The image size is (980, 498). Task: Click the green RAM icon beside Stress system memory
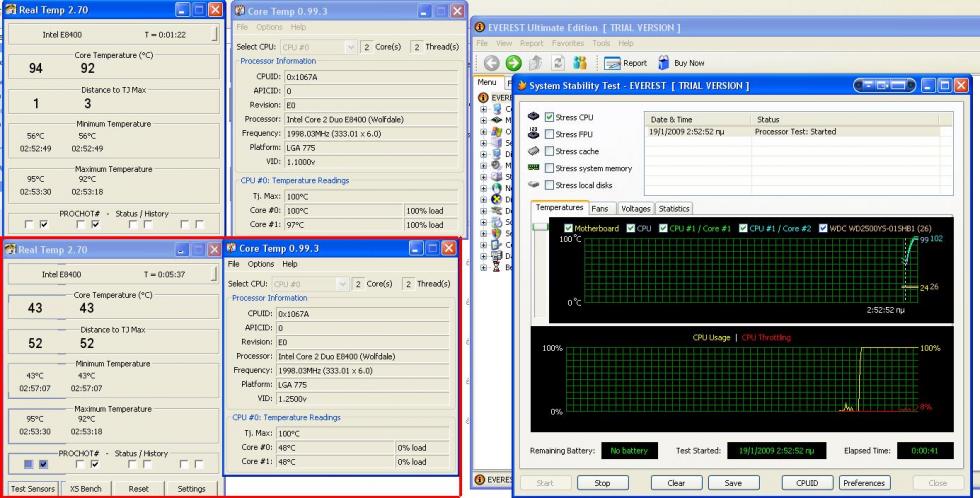click(x=533, y=167)
